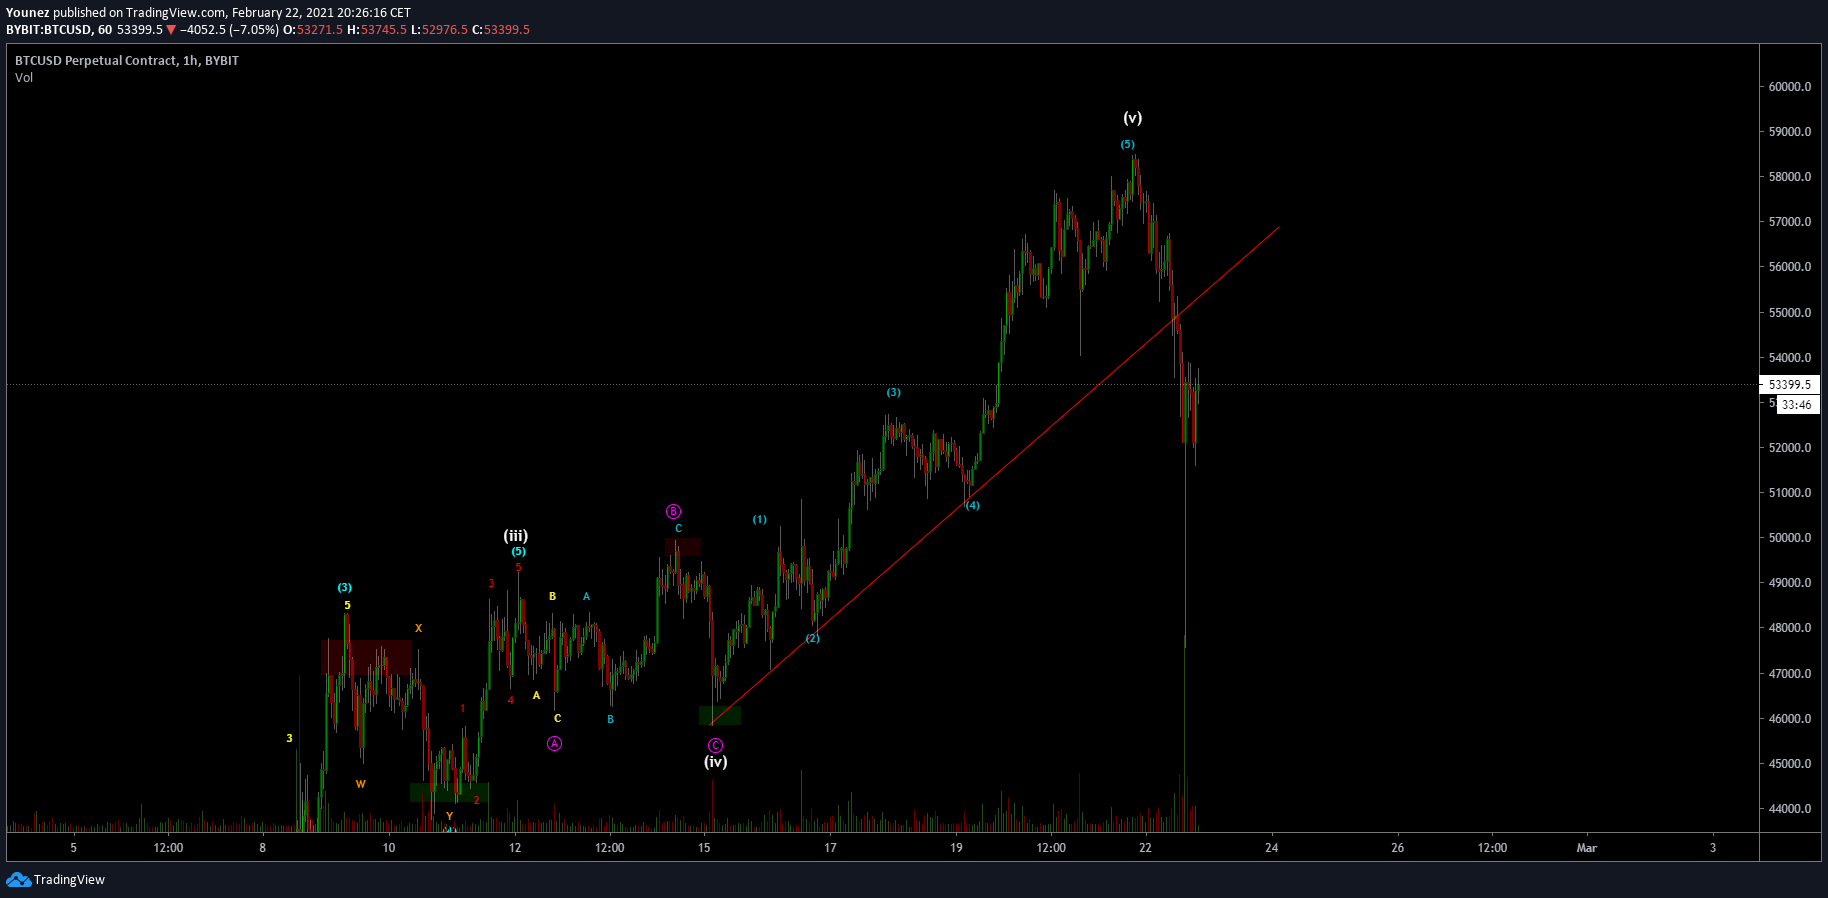Click the blue (2) wave label

[x=813, y=638]
